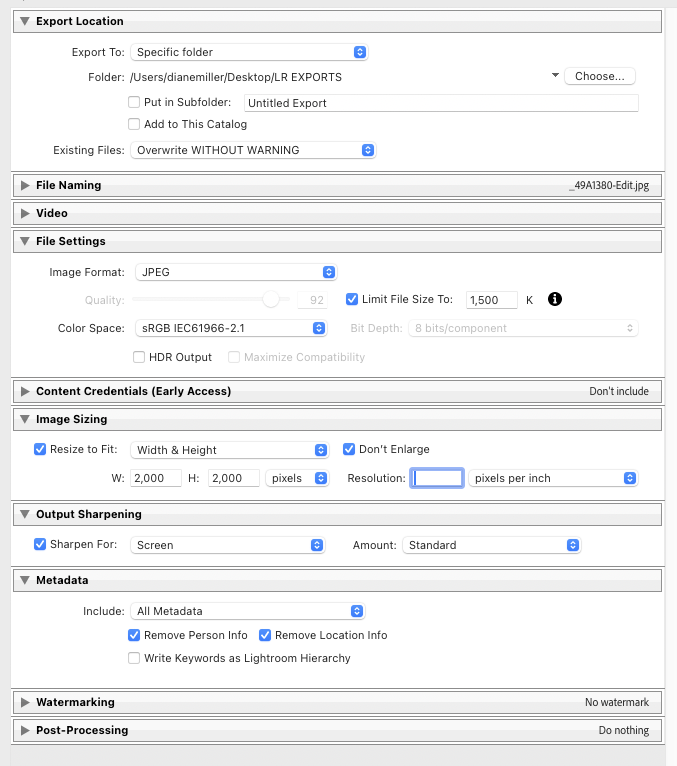Click the Quality slider handle

pyautogui.click(x=271, y=299)
